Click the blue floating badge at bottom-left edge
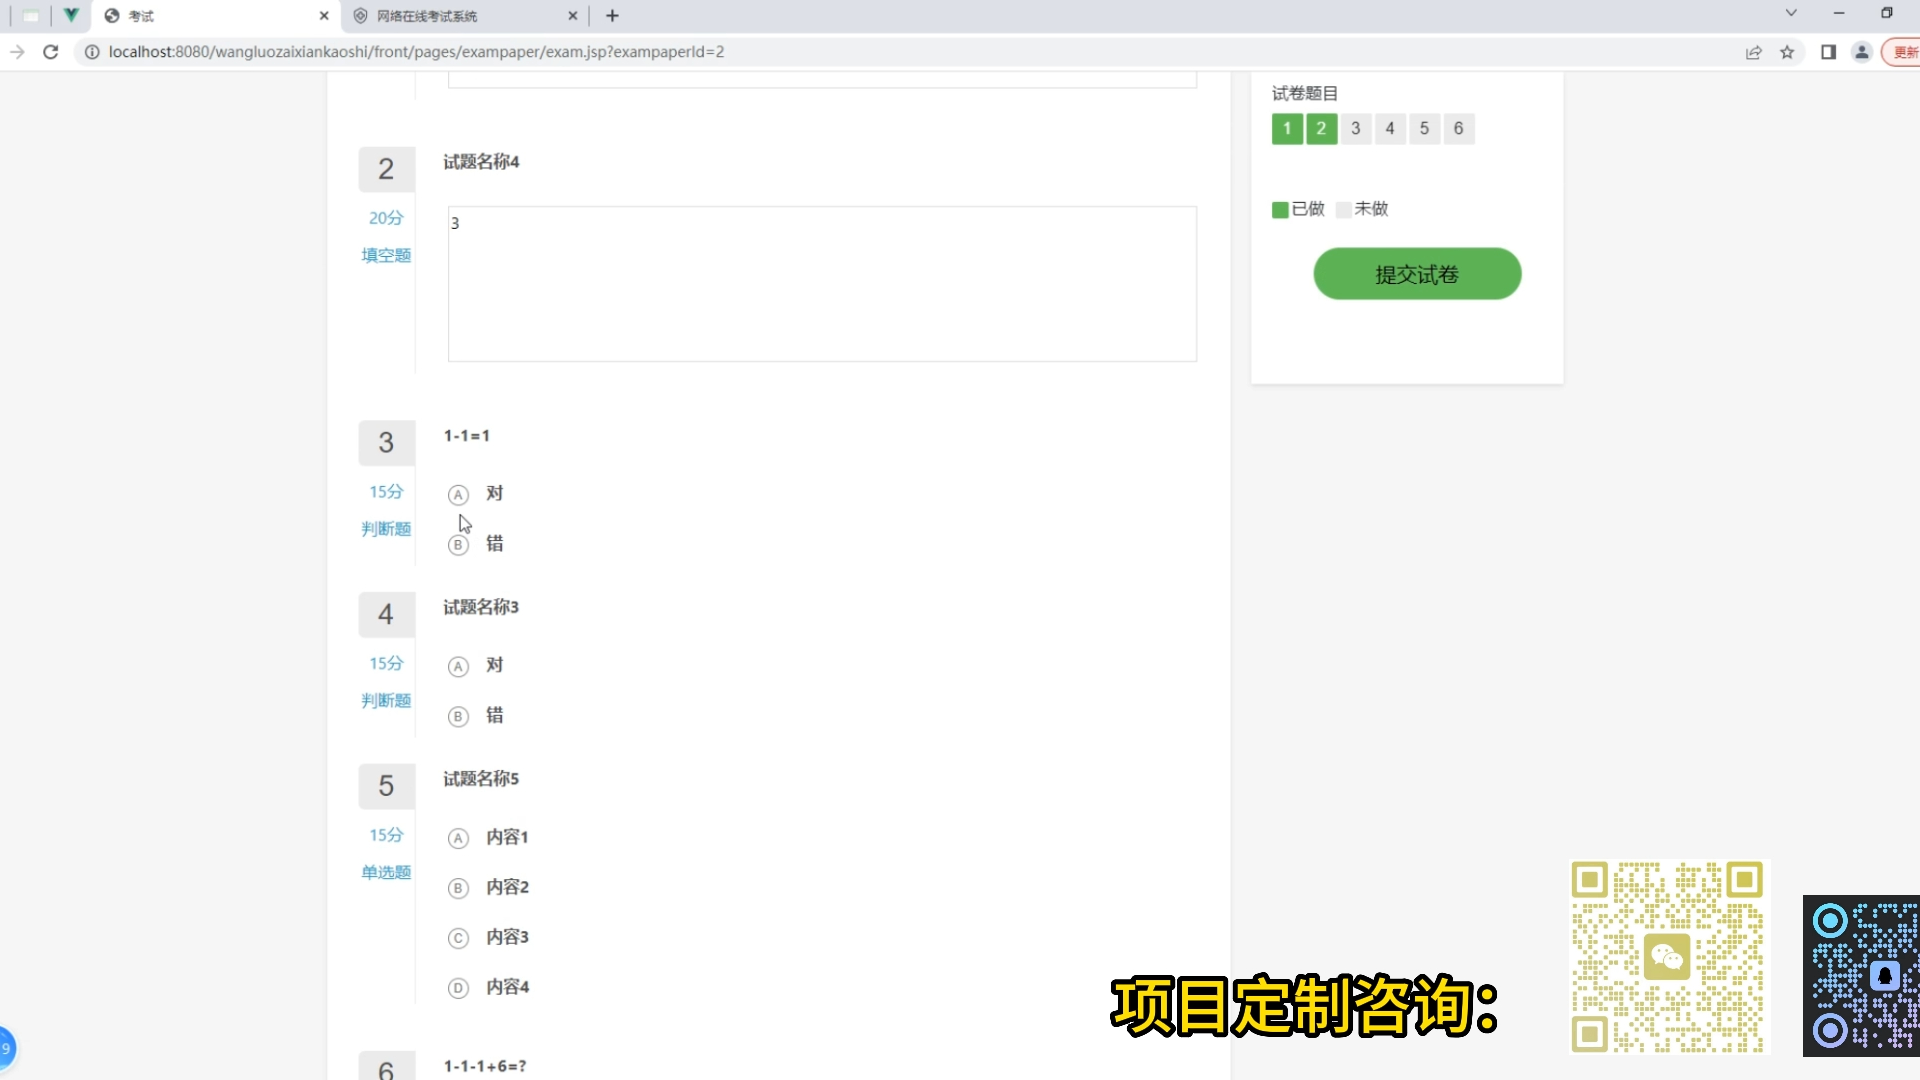 coord(6,1048)
